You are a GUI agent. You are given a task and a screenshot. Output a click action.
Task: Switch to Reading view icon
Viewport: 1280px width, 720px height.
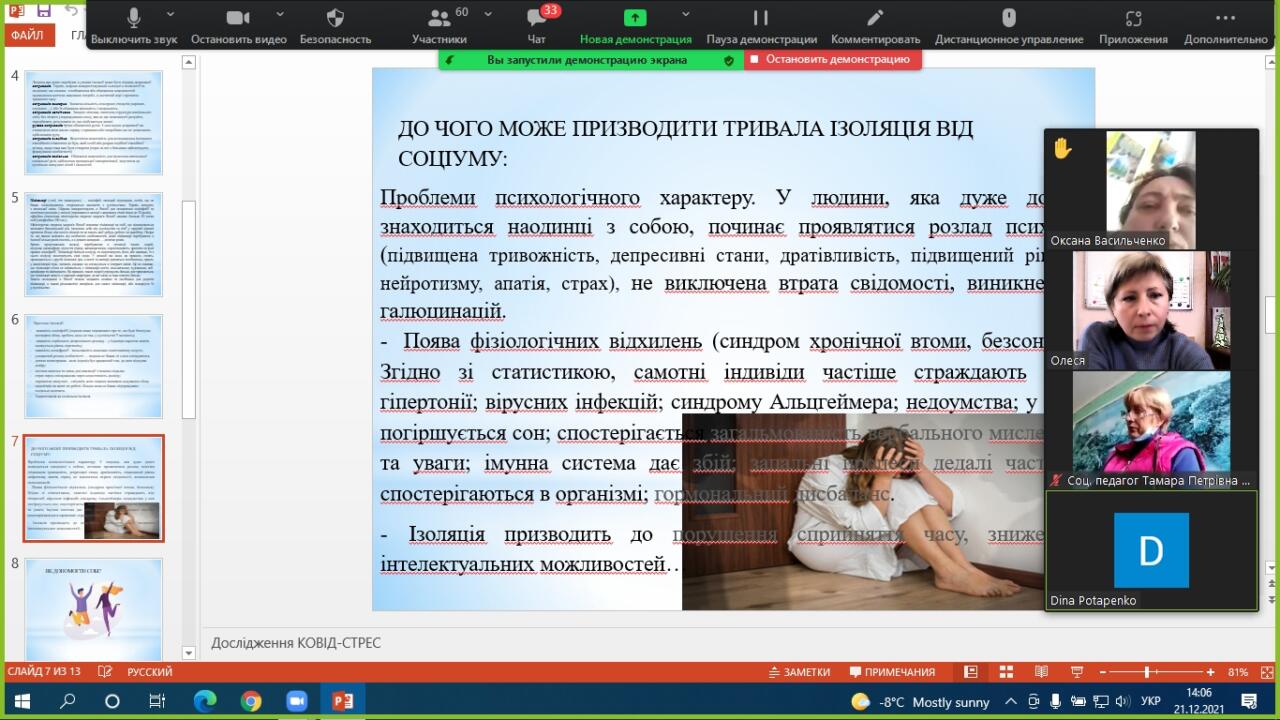point(1041,672)
